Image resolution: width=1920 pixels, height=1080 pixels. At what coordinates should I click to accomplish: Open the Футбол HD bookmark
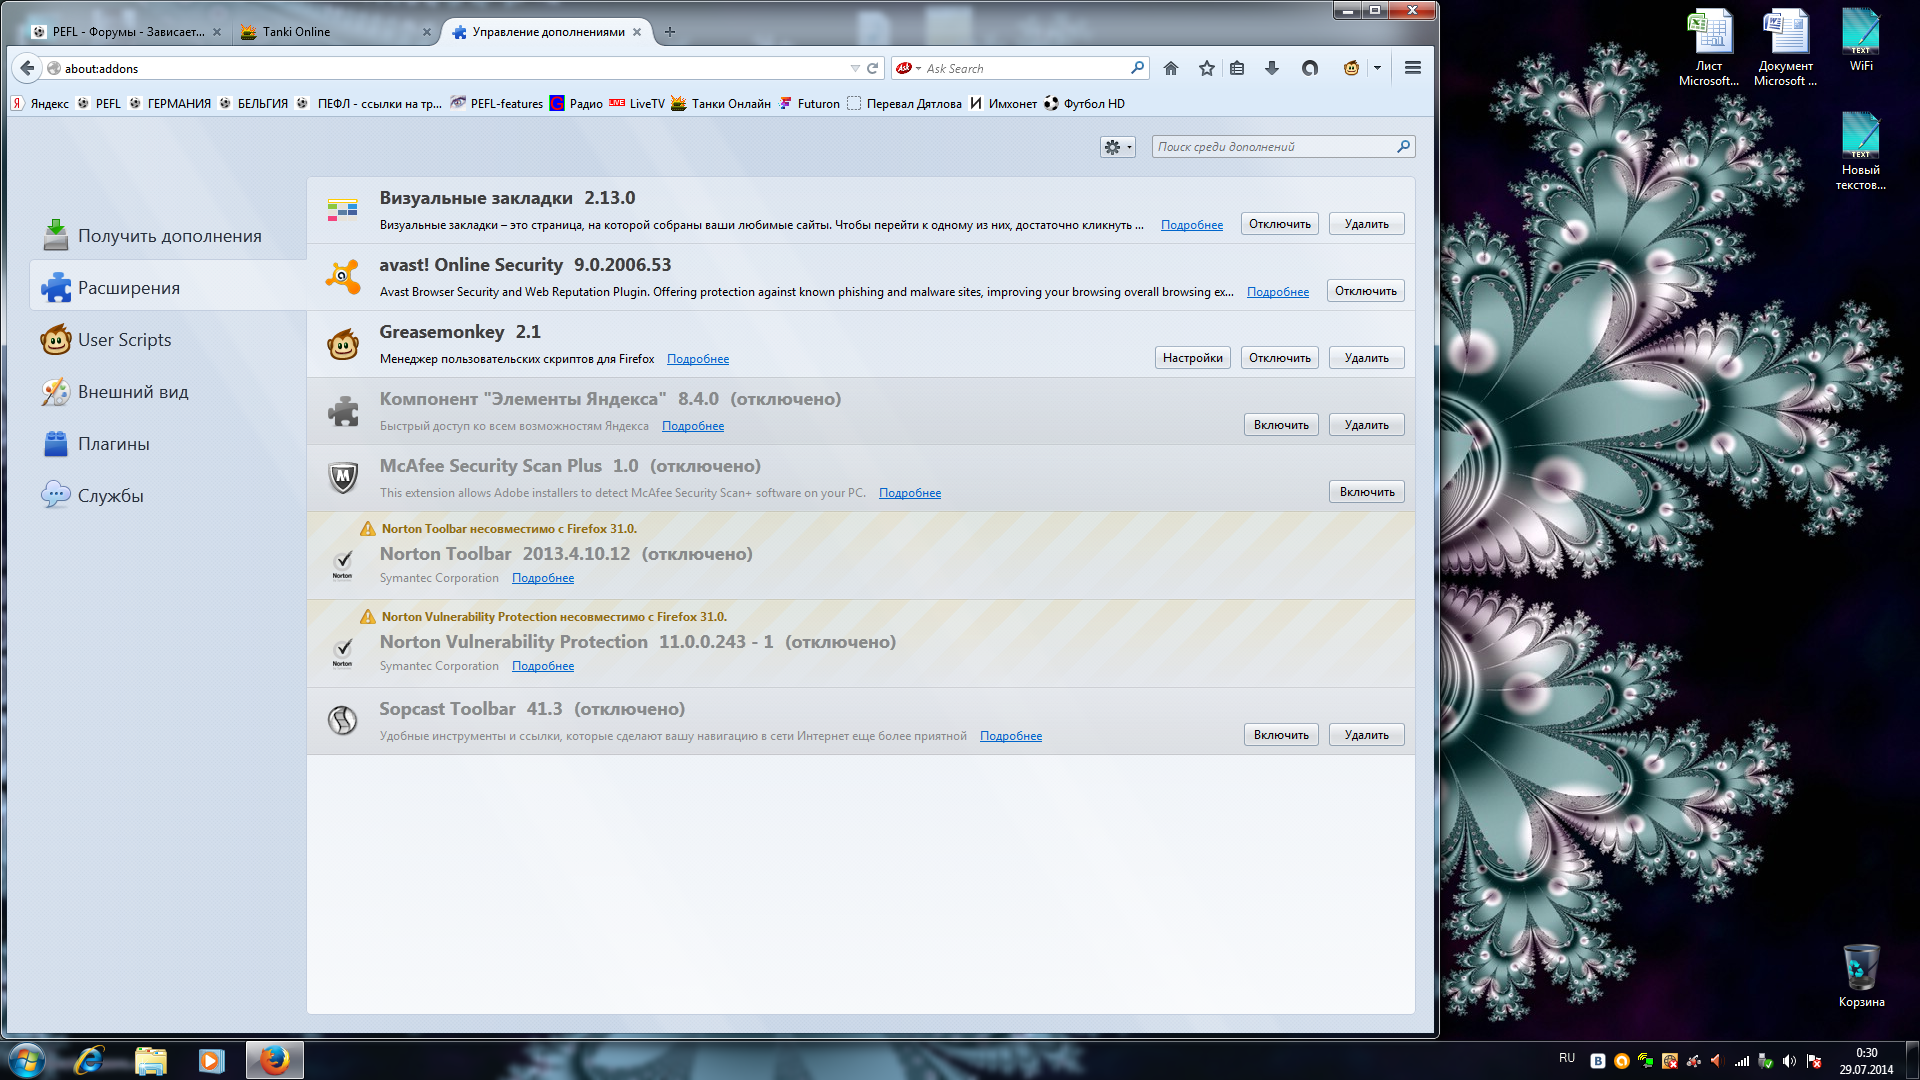coord(1084,103)
